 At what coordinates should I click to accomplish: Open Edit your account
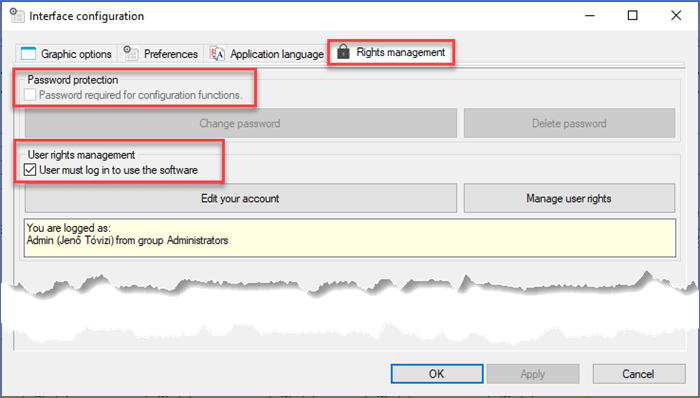241,198
